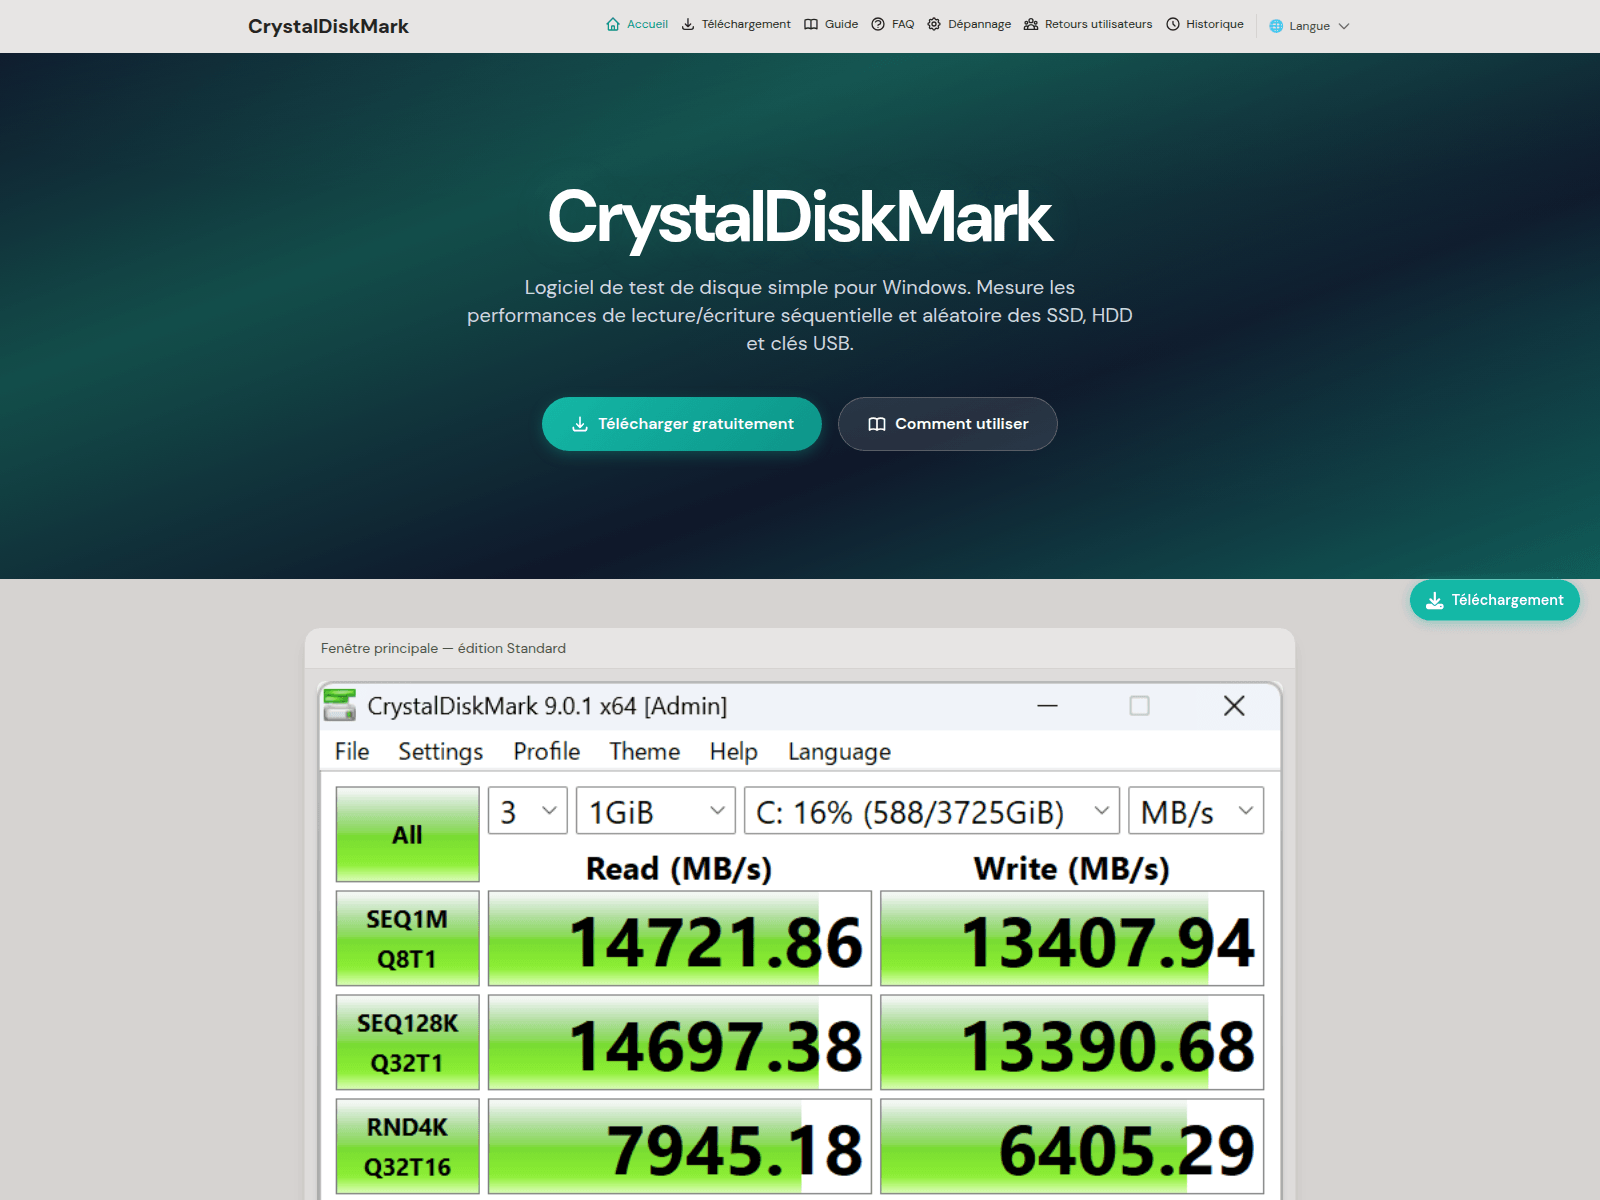Click the Fenêtre principale caption text

pos(443,648)
